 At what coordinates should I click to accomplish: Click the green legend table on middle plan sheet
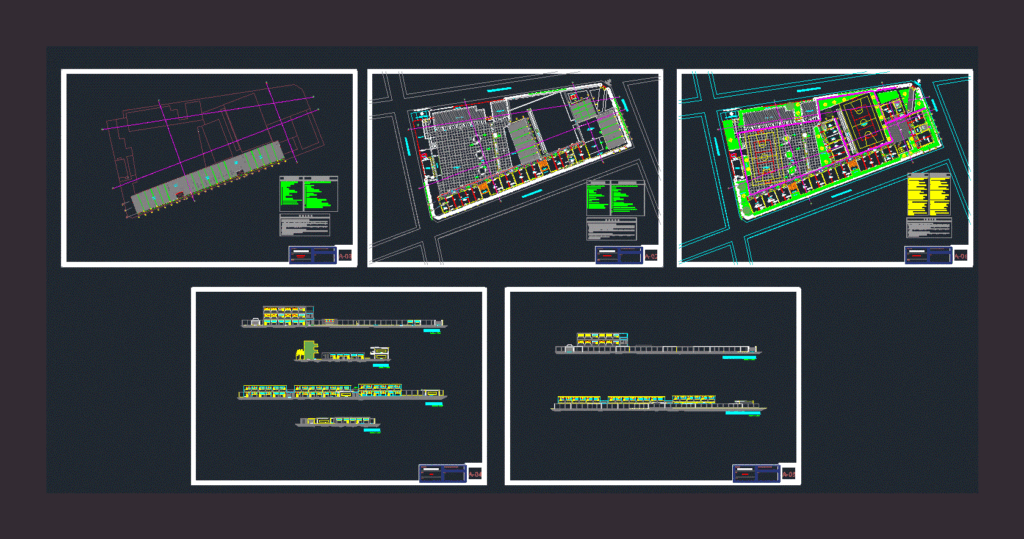tap(615, 198)
